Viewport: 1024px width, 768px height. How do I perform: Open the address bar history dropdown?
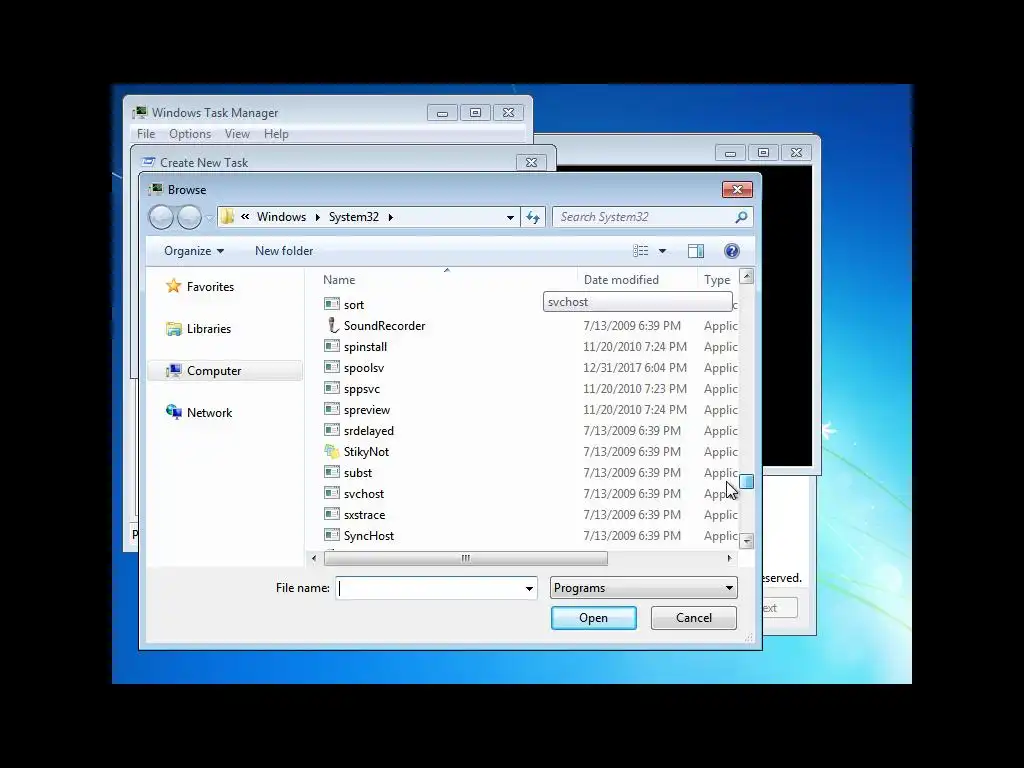coord(510,217)
